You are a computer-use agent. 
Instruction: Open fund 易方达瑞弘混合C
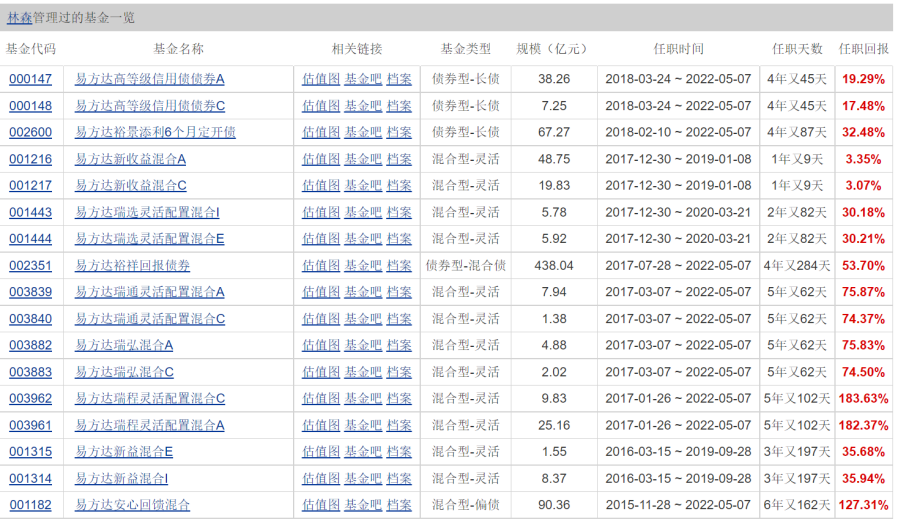point(124,372)
